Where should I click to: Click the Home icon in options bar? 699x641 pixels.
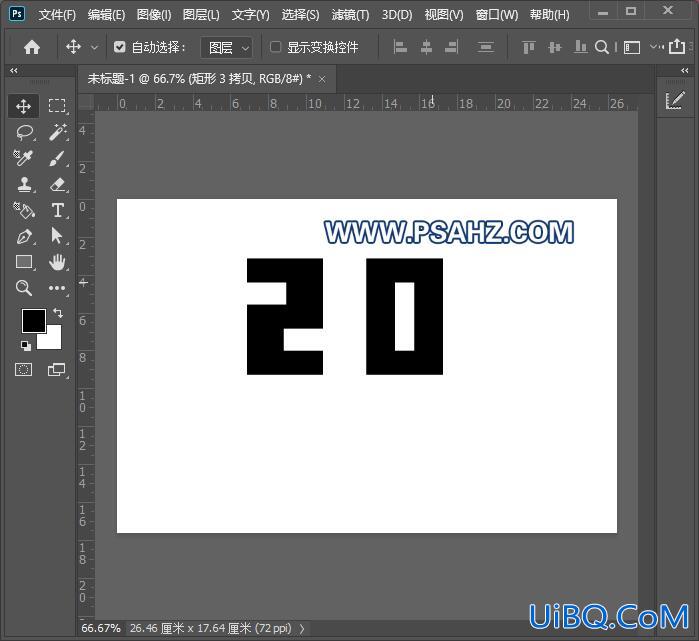pyautogui.click(x=32, y=47)
